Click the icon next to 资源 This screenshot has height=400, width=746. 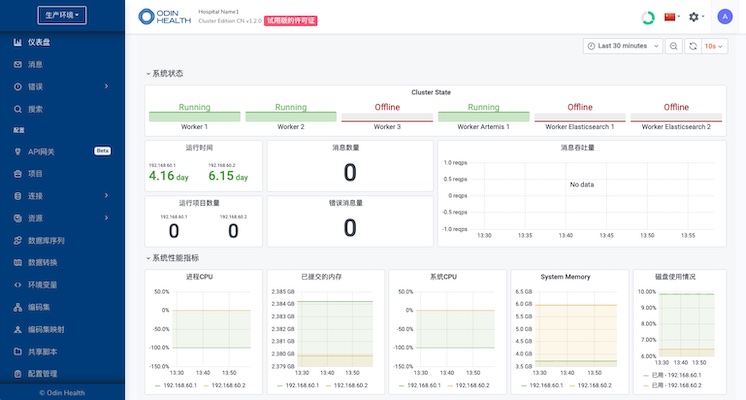coord(18,218)
